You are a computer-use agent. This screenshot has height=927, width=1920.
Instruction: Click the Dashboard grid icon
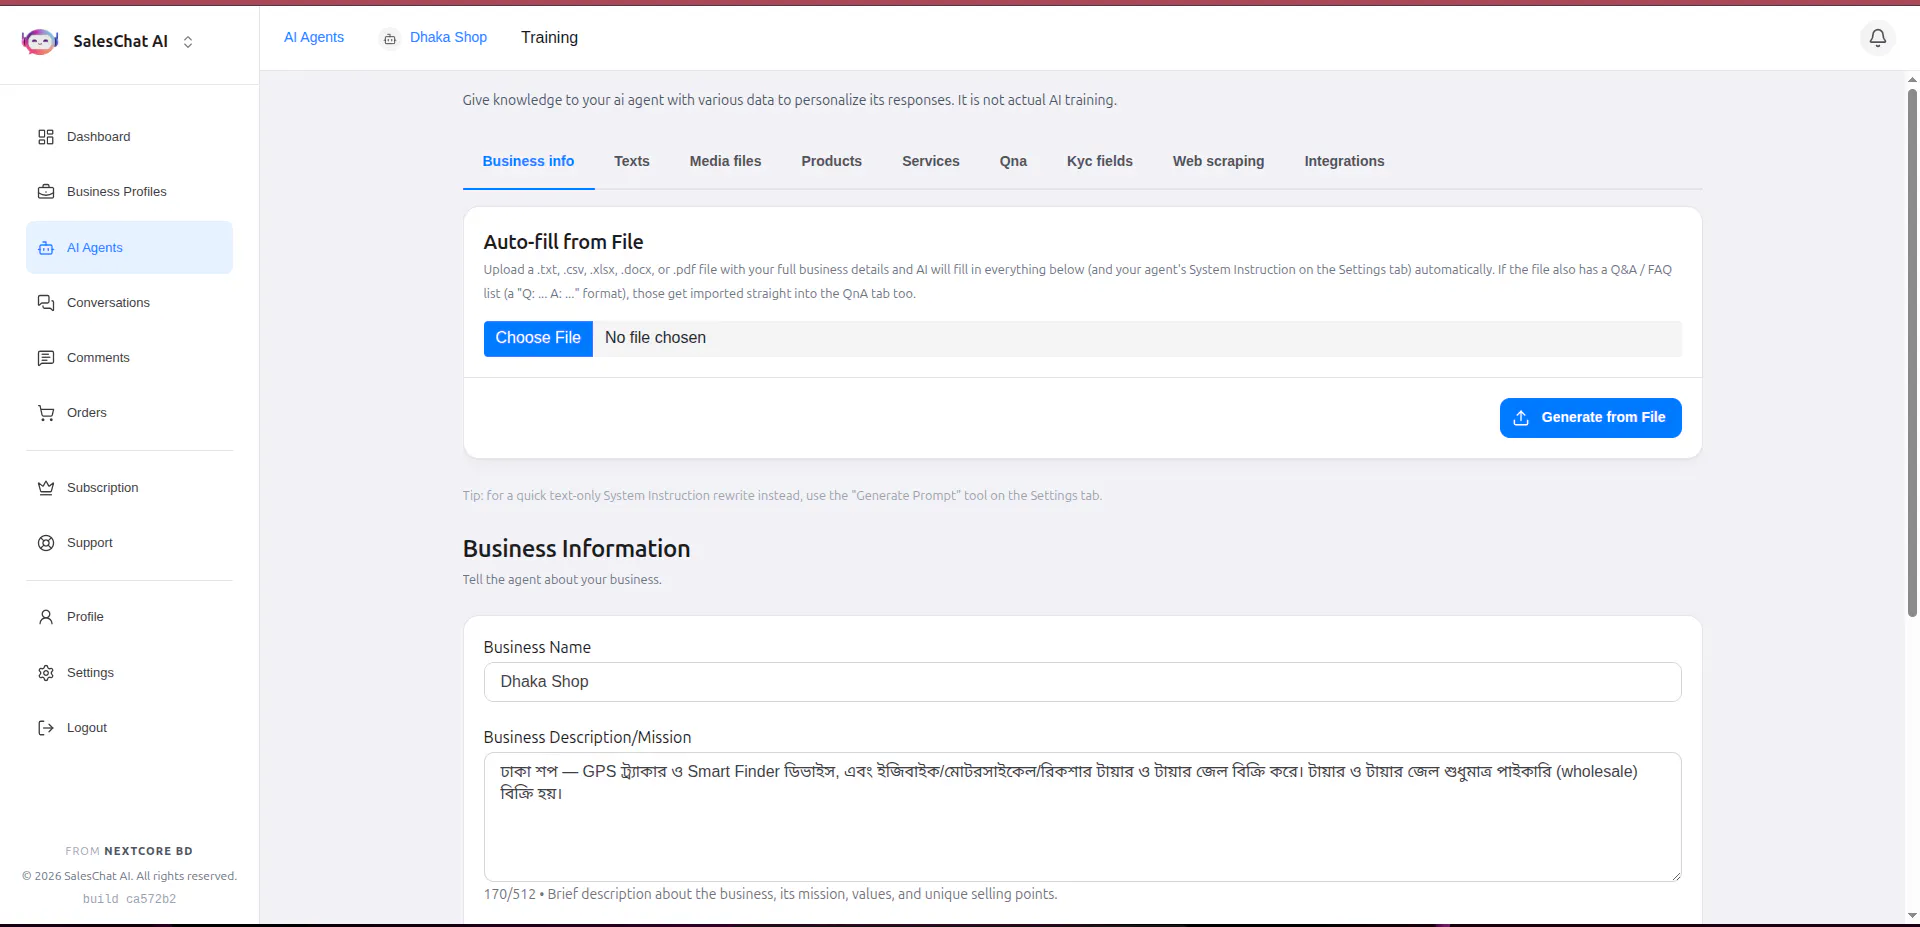(x=46, y=137)
